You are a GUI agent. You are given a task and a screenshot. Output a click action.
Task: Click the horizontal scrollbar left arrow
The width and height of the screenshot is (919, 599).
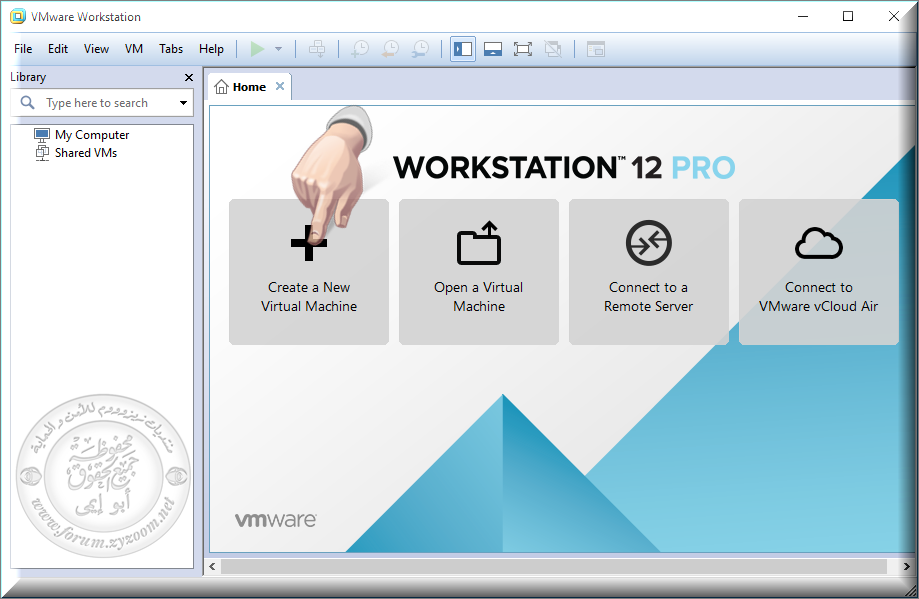click(212, 566)
